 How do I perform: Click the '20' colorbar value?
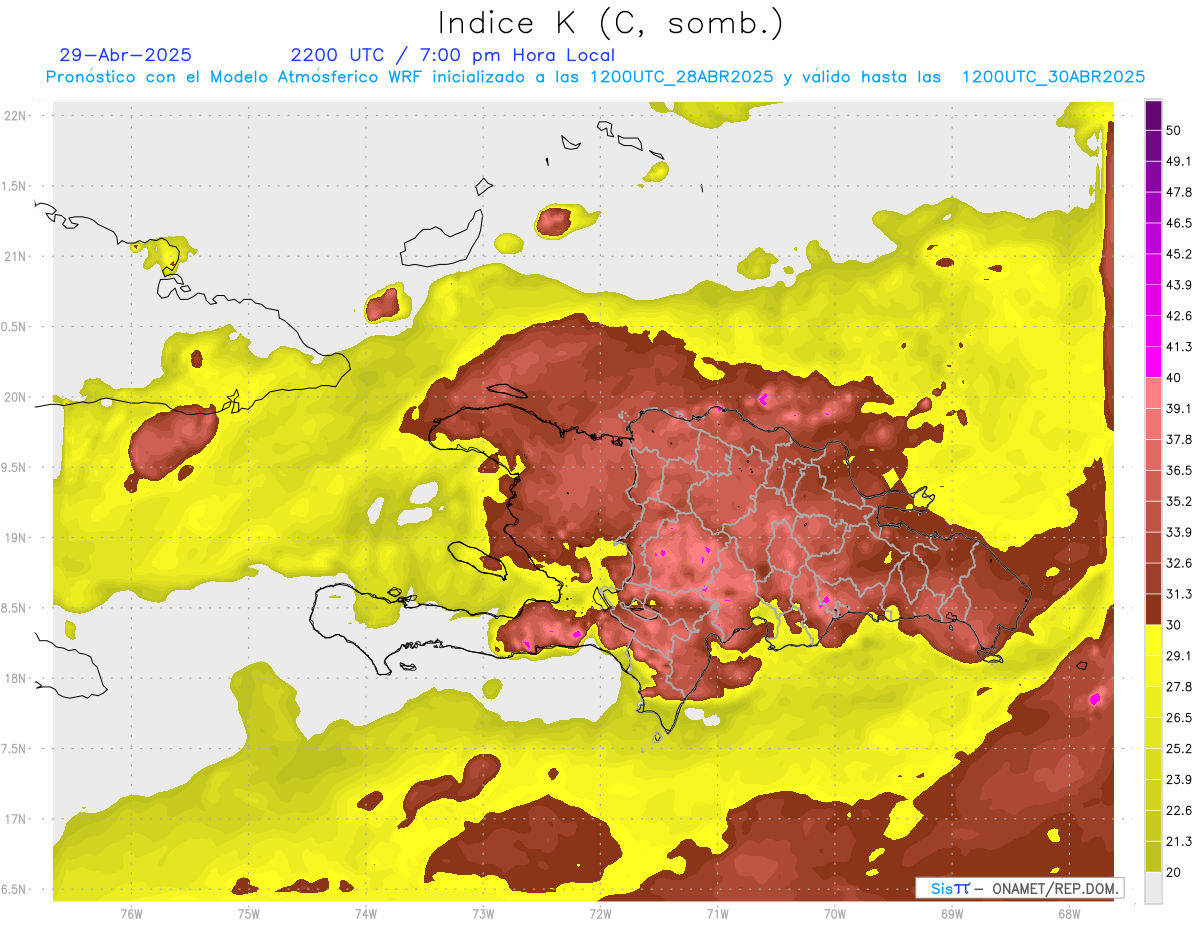click(x=1174, y=873)
